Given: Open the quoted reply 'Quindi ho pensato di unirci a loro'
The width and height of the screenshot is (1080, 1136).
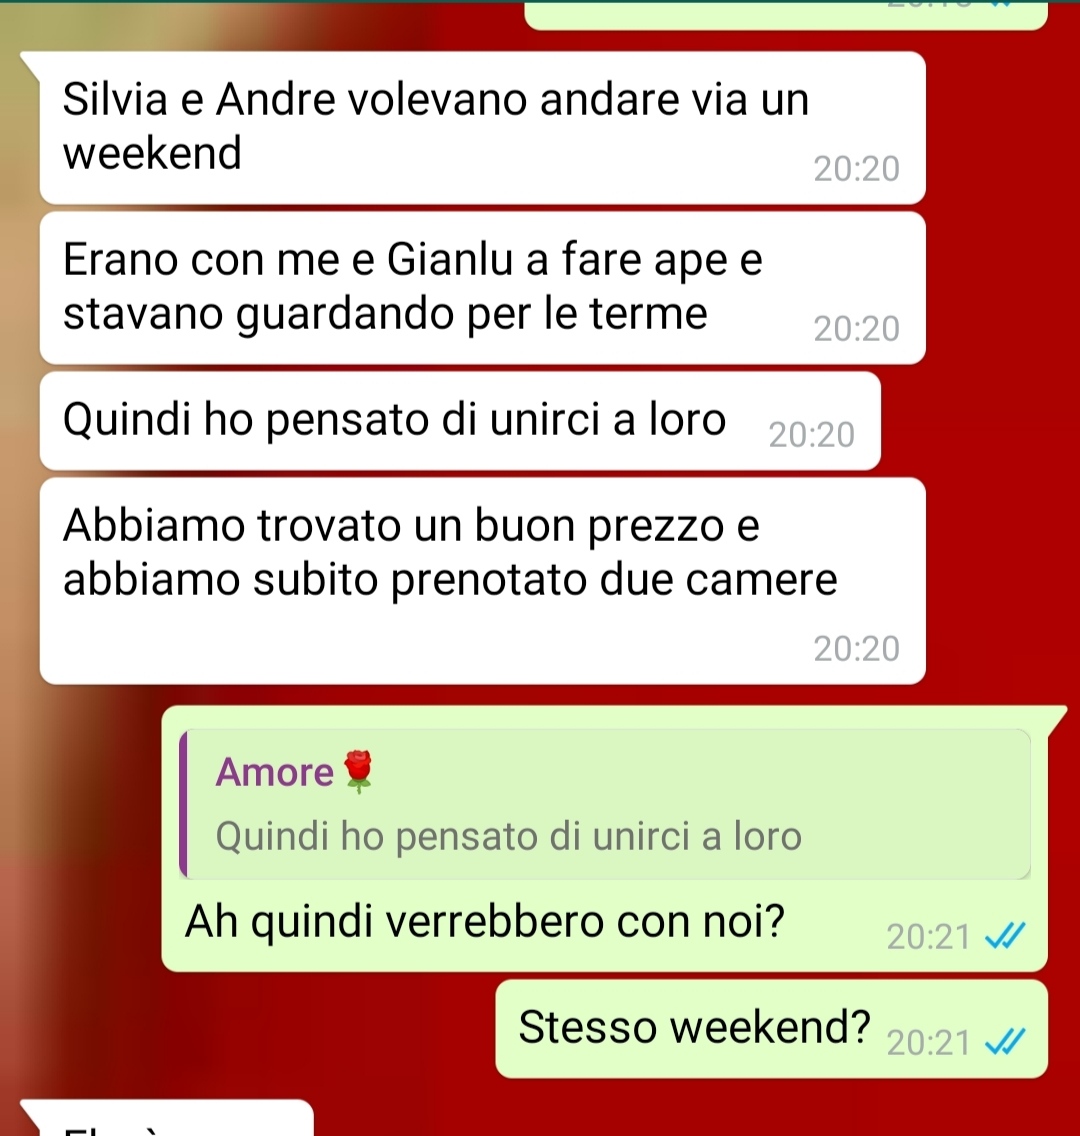Looking at the screenshot, I should click(x=605, y=804).
